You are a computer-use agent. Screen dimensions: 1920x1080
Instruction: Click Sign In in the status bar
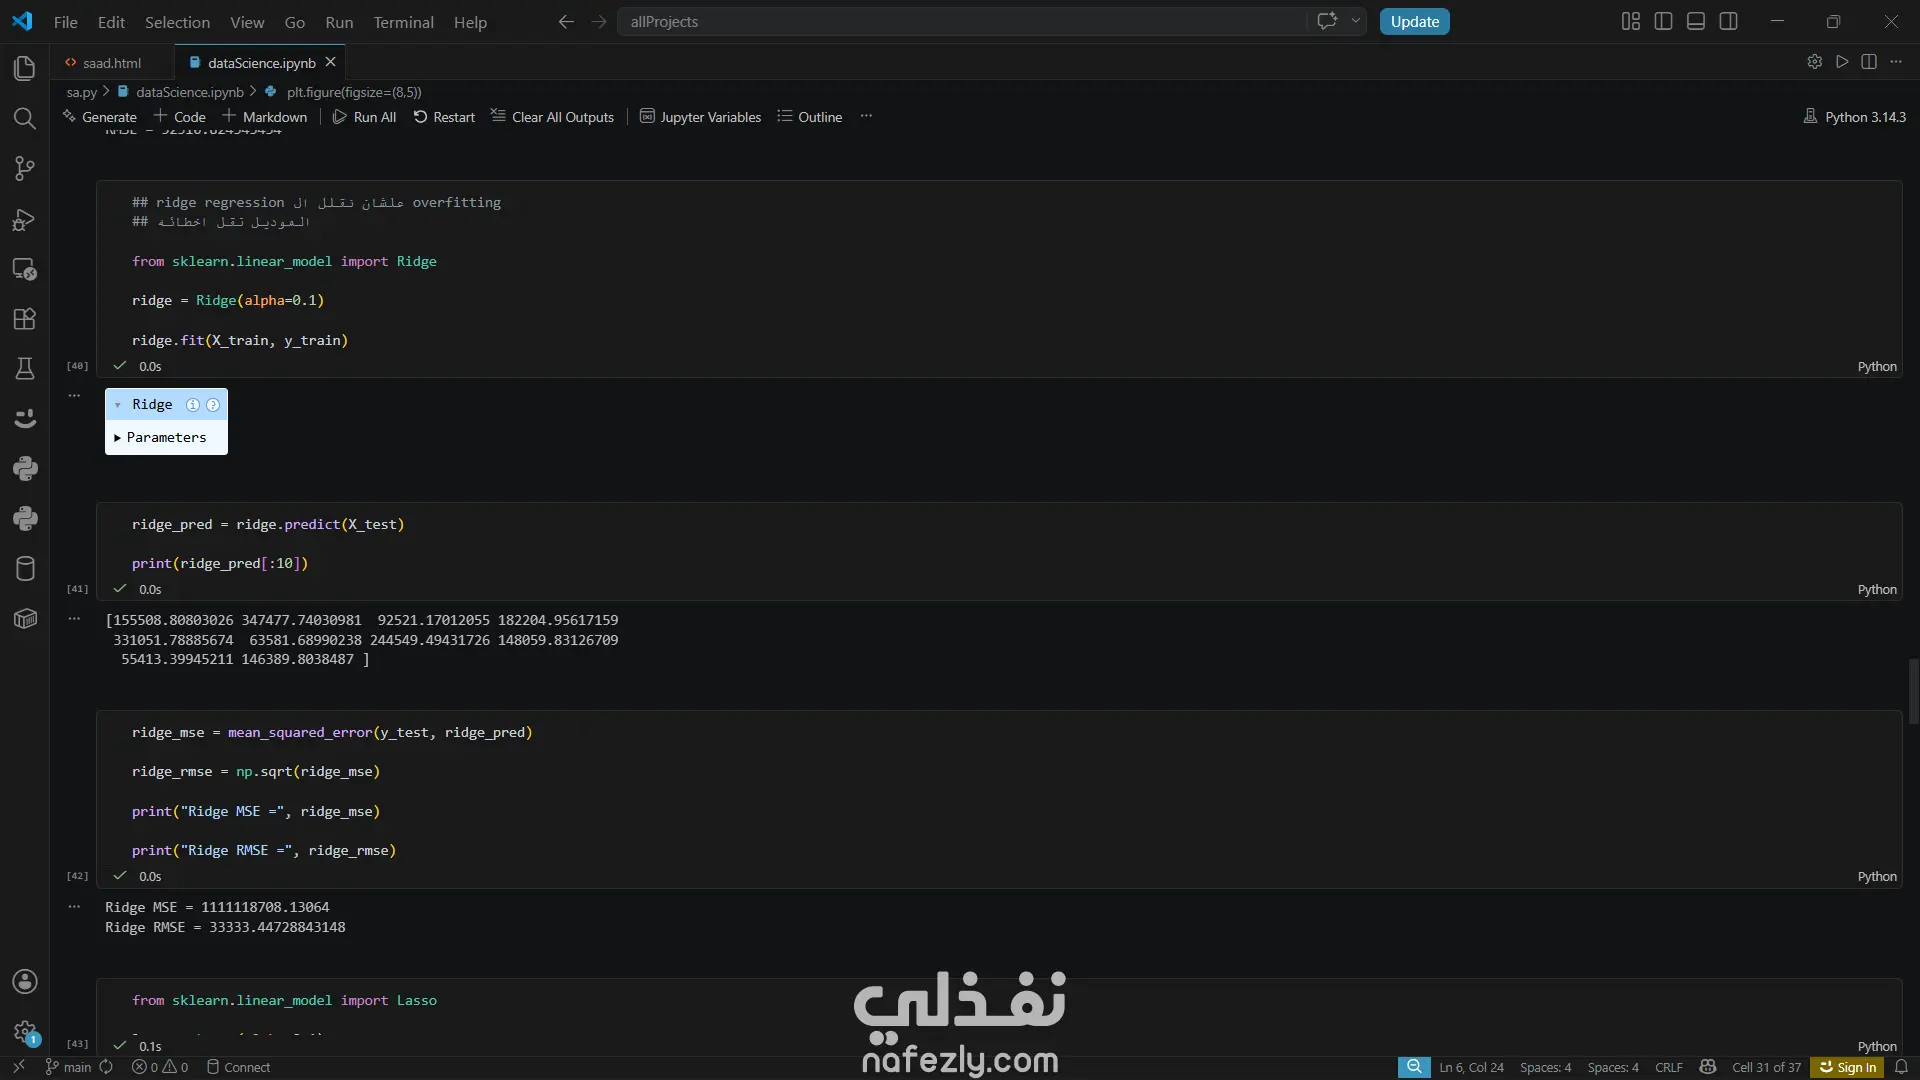1848,1068
